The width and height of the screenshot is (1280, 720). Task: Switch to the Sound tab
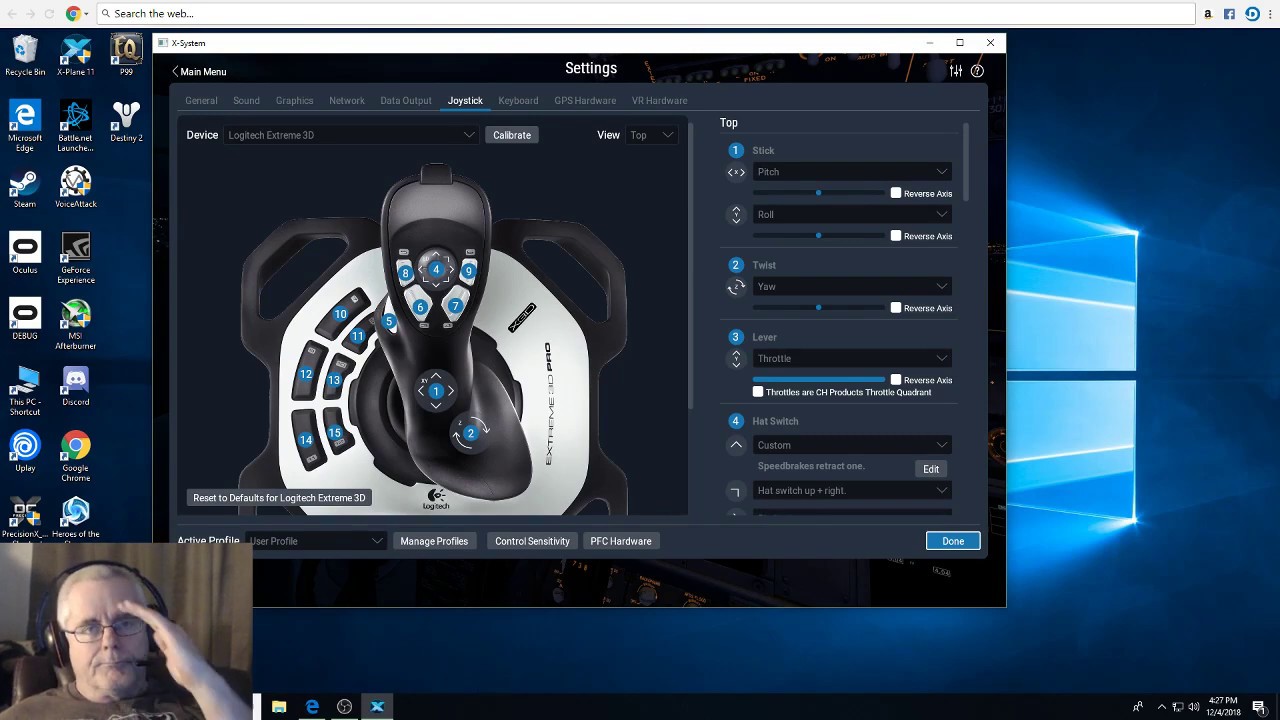tap(246, 100)
